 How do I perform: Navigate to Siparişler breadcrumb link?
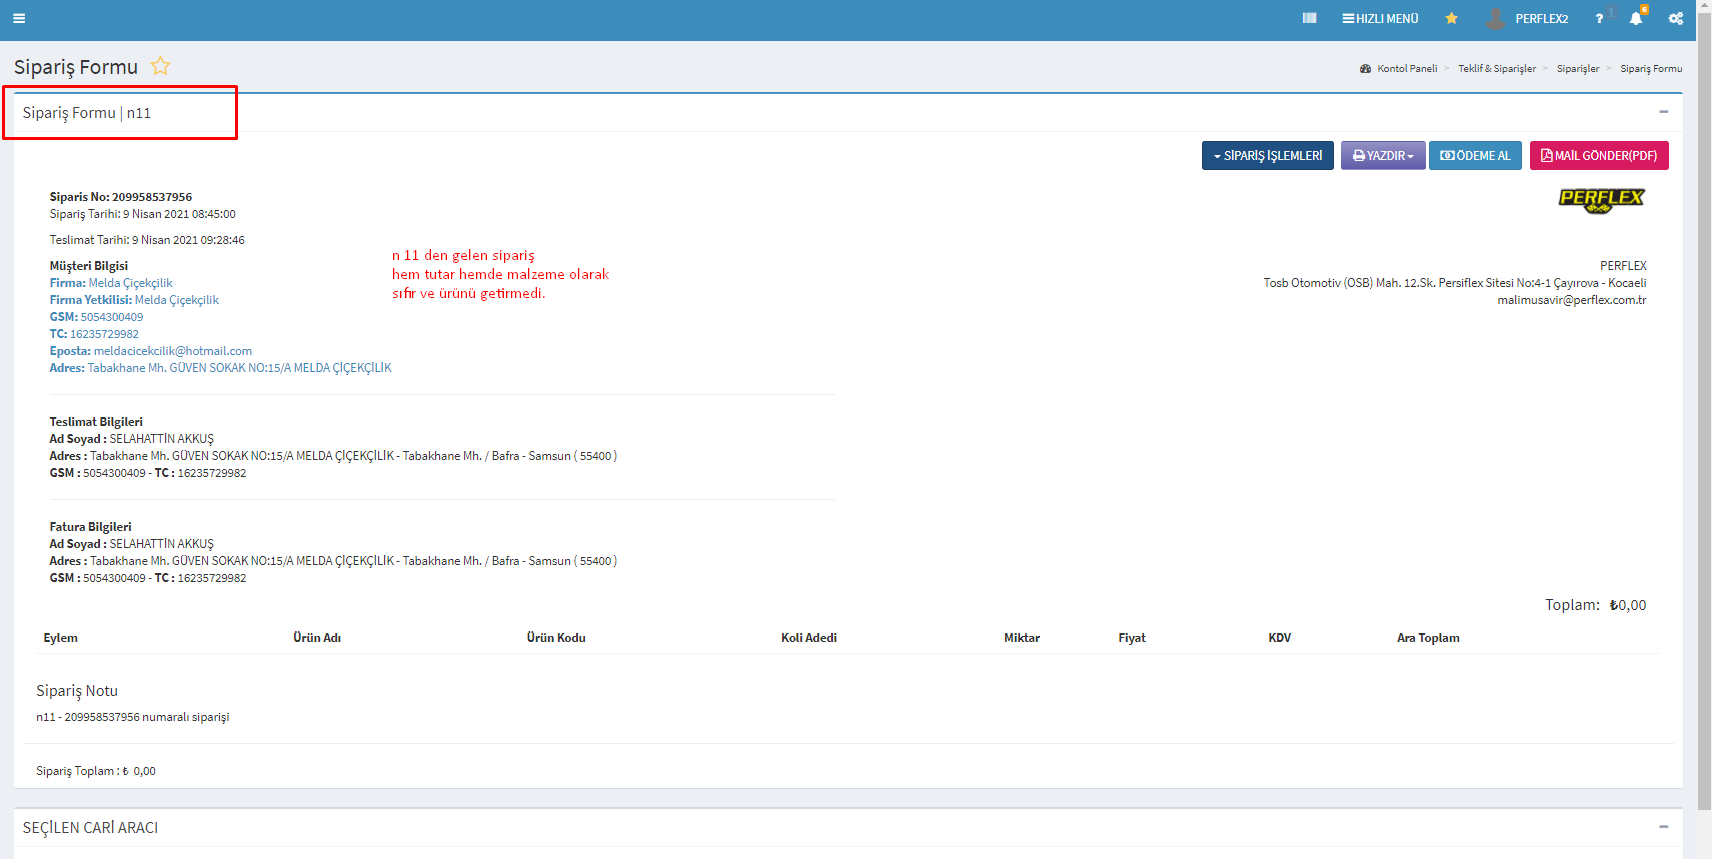[1577, 69]
